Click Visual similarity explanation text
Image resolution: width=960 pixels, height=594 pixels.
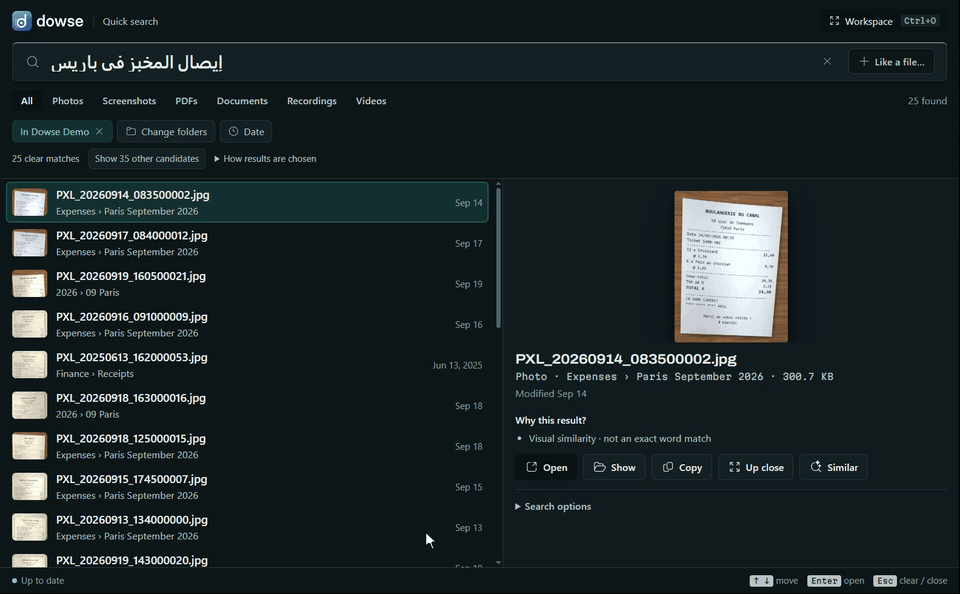(620, 438)
